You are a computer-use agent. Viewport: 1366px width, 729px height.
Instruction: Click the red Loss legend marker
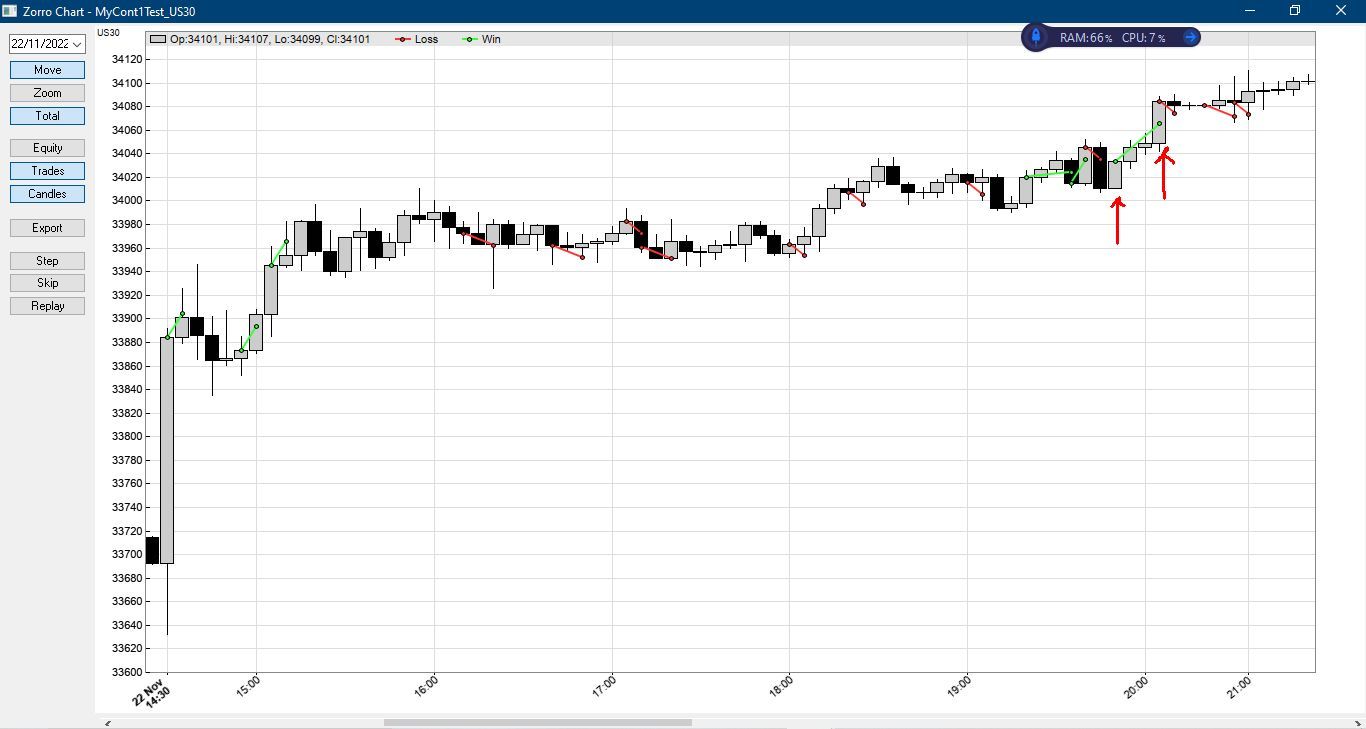(403, 39)
